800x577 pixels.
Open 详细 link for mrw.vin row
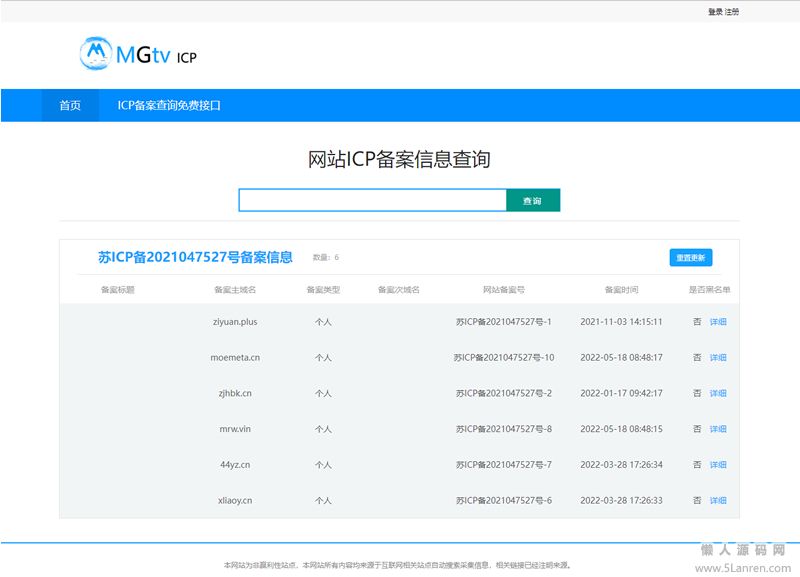pyautogui.click(x=718, y=429)
